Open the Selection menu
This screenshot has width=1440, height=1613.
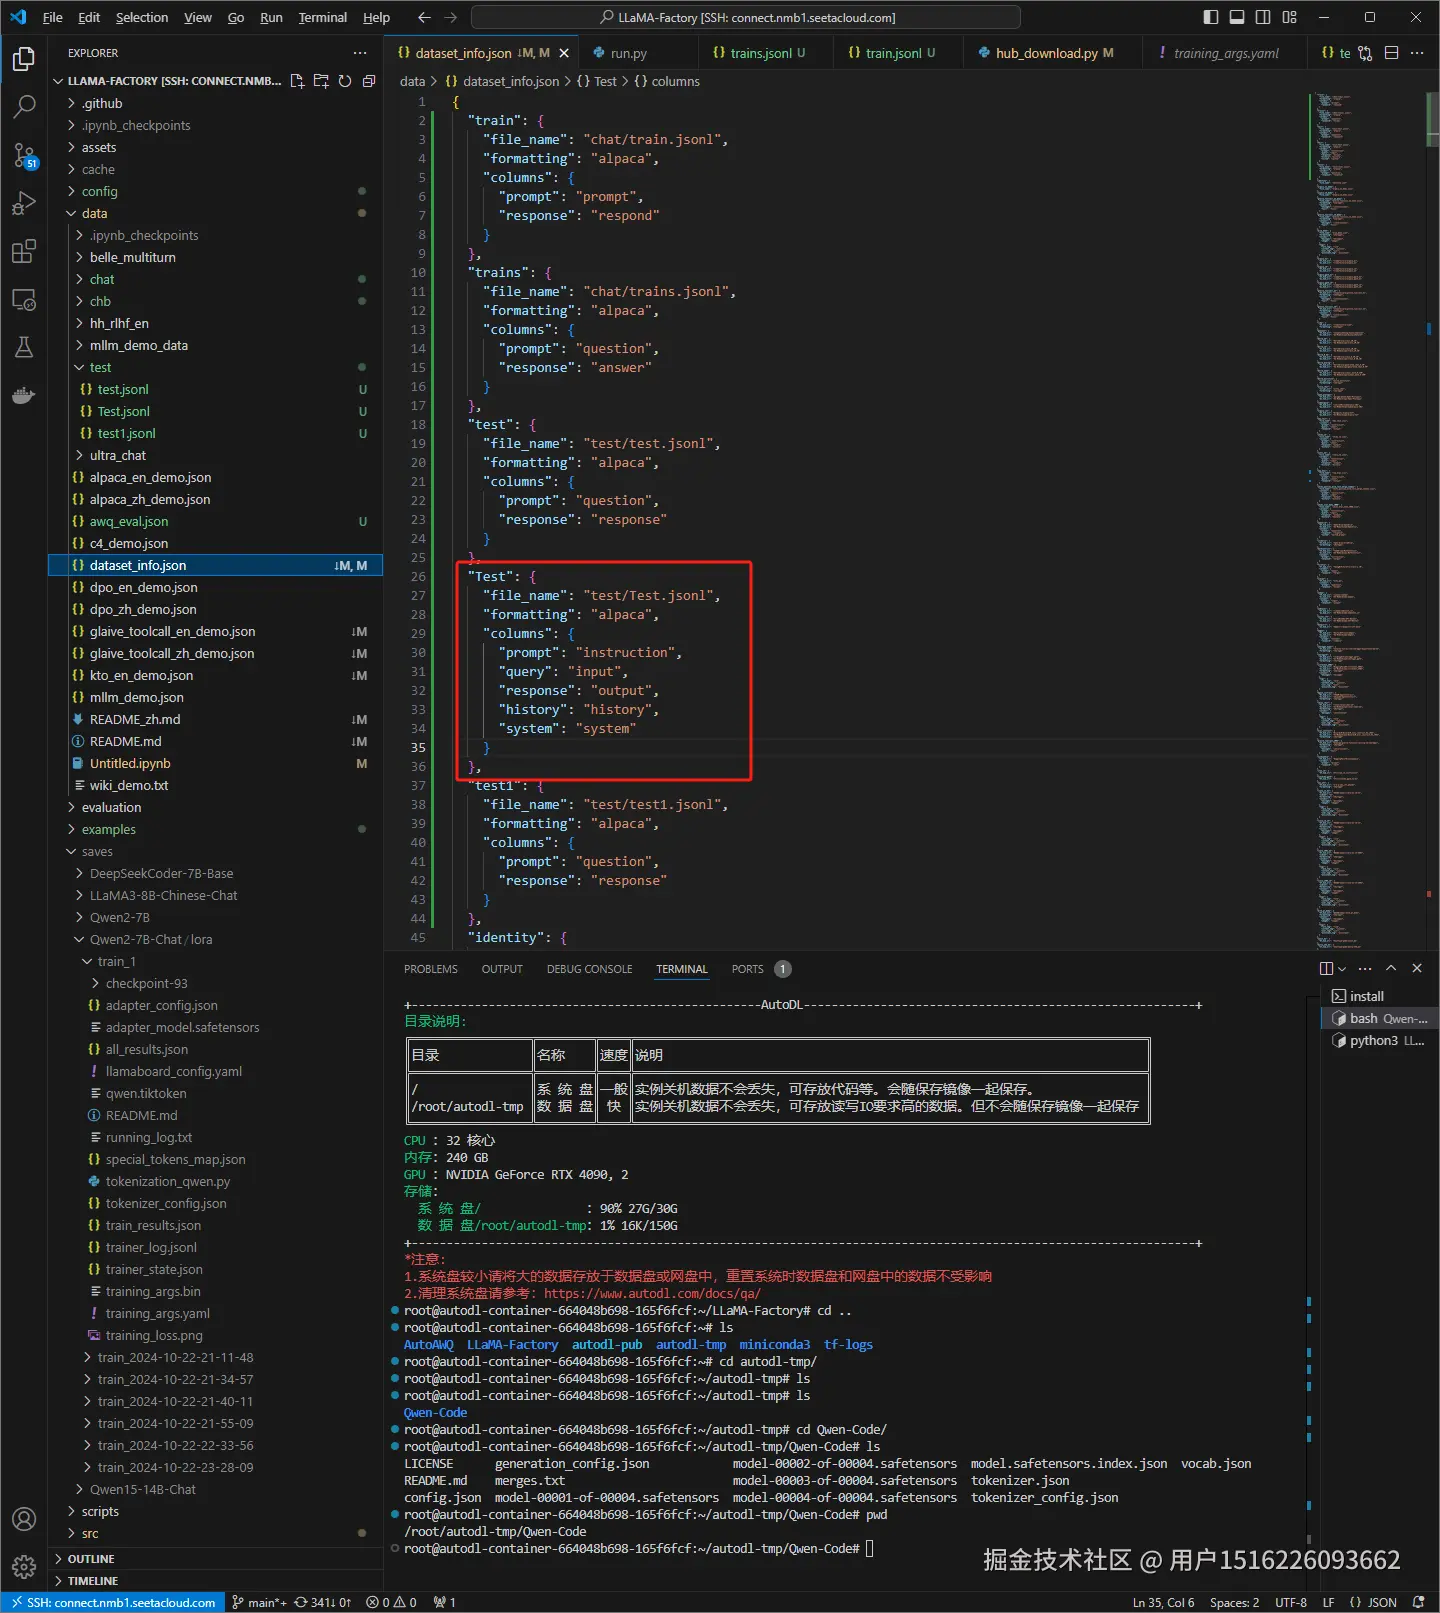click(x=142, y=17)
